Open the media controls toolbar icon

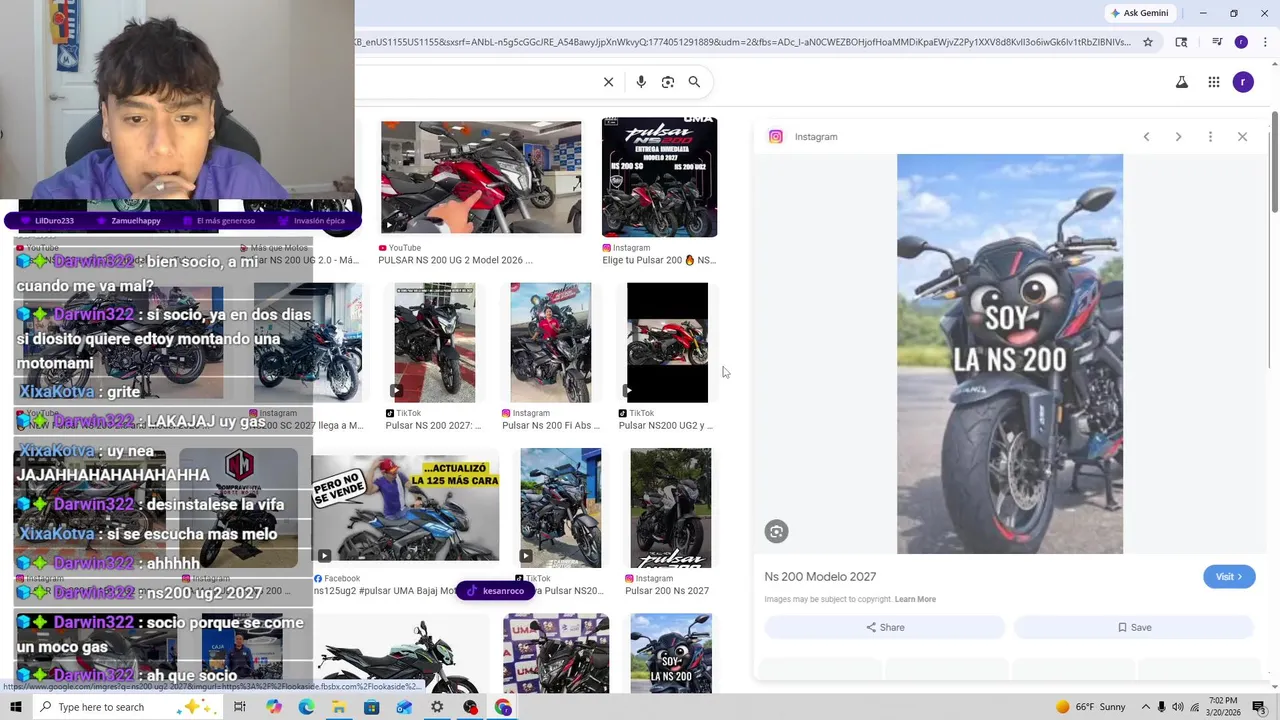point(1217,42)
